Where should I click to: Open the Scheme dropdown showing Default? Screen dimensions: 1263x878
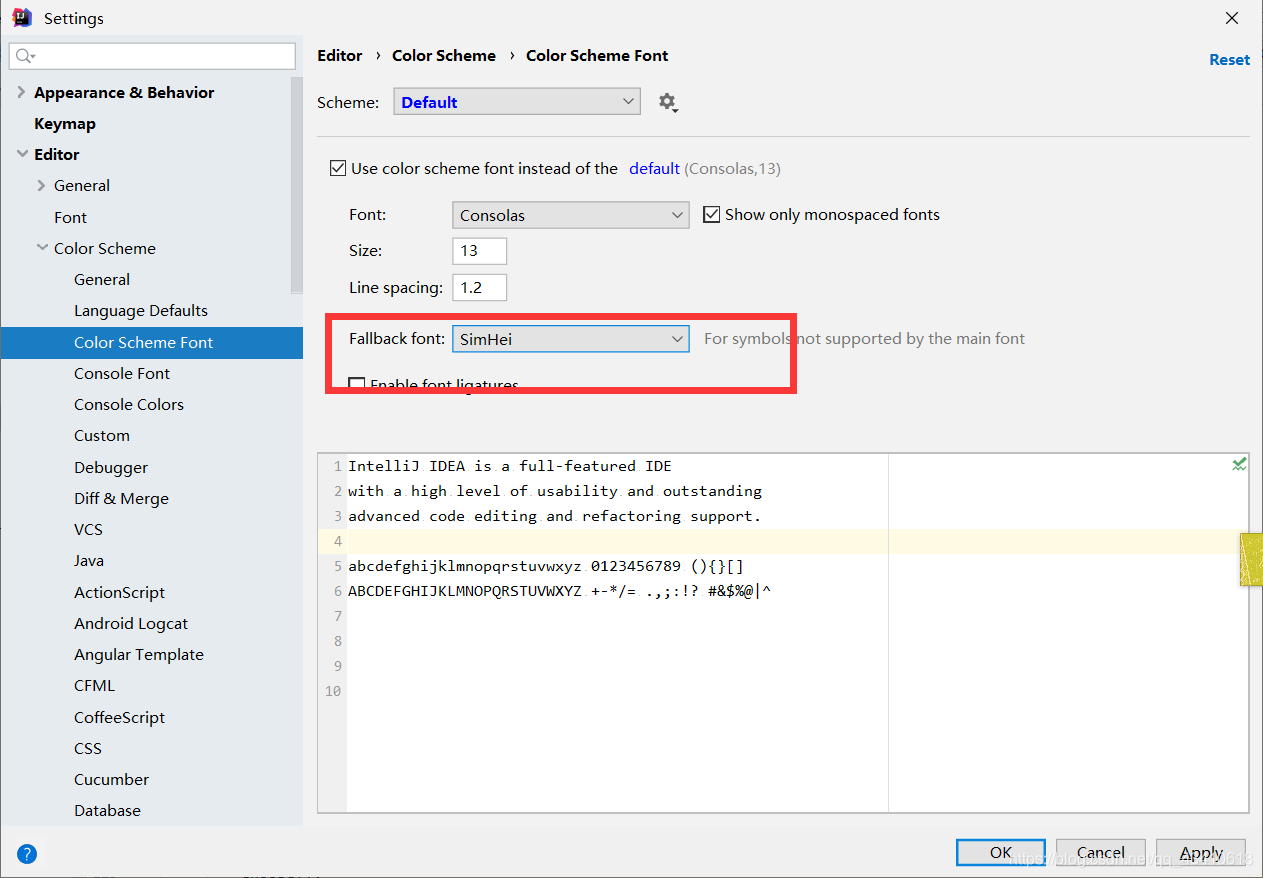pos(517,102)
